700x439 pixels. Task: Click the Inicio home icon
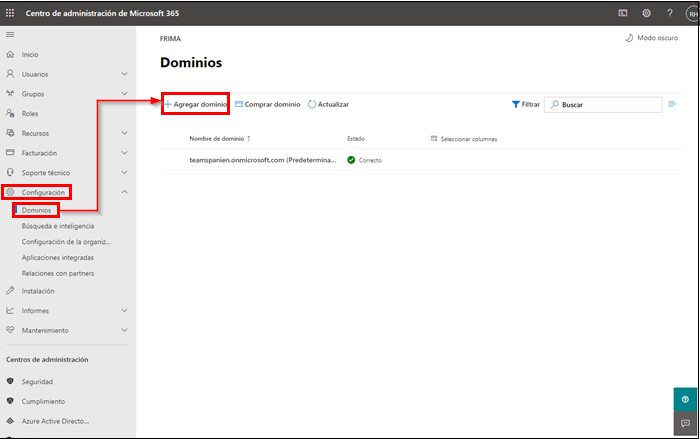[x=10, y=54]
